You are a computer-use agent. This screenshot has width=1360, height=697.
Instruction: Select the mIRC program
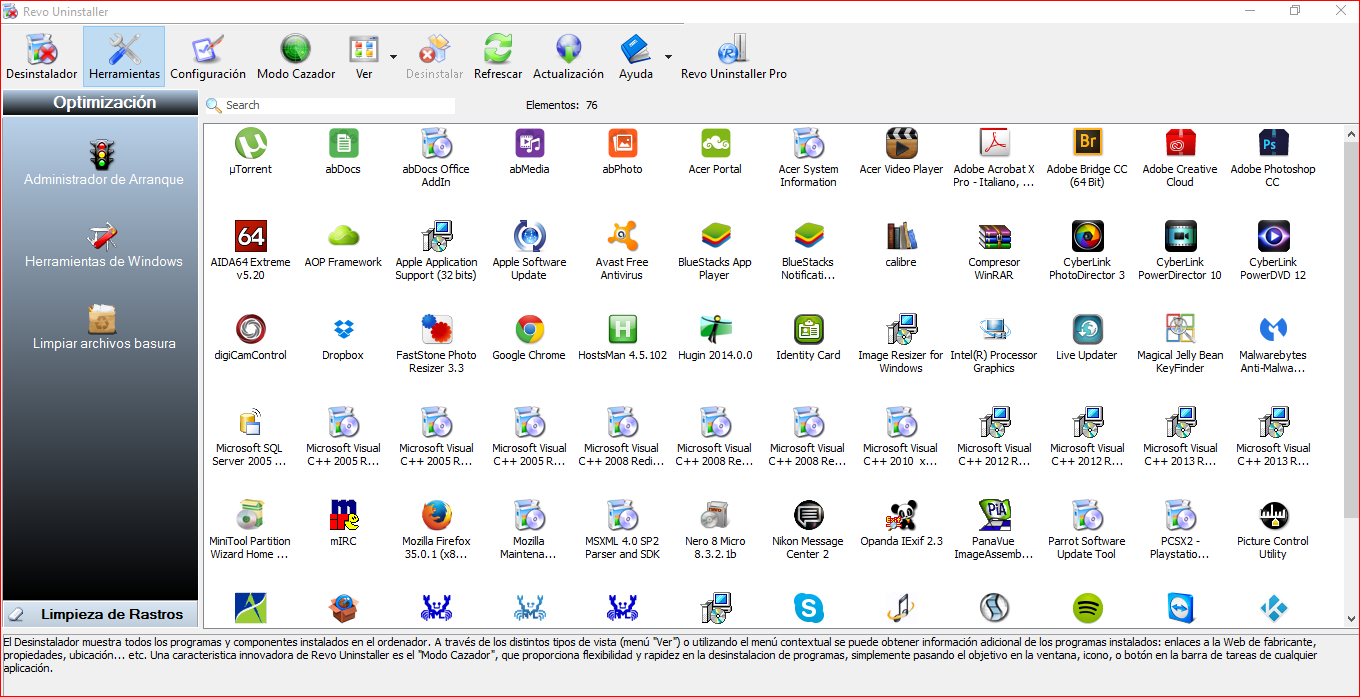tap(343, 524)
